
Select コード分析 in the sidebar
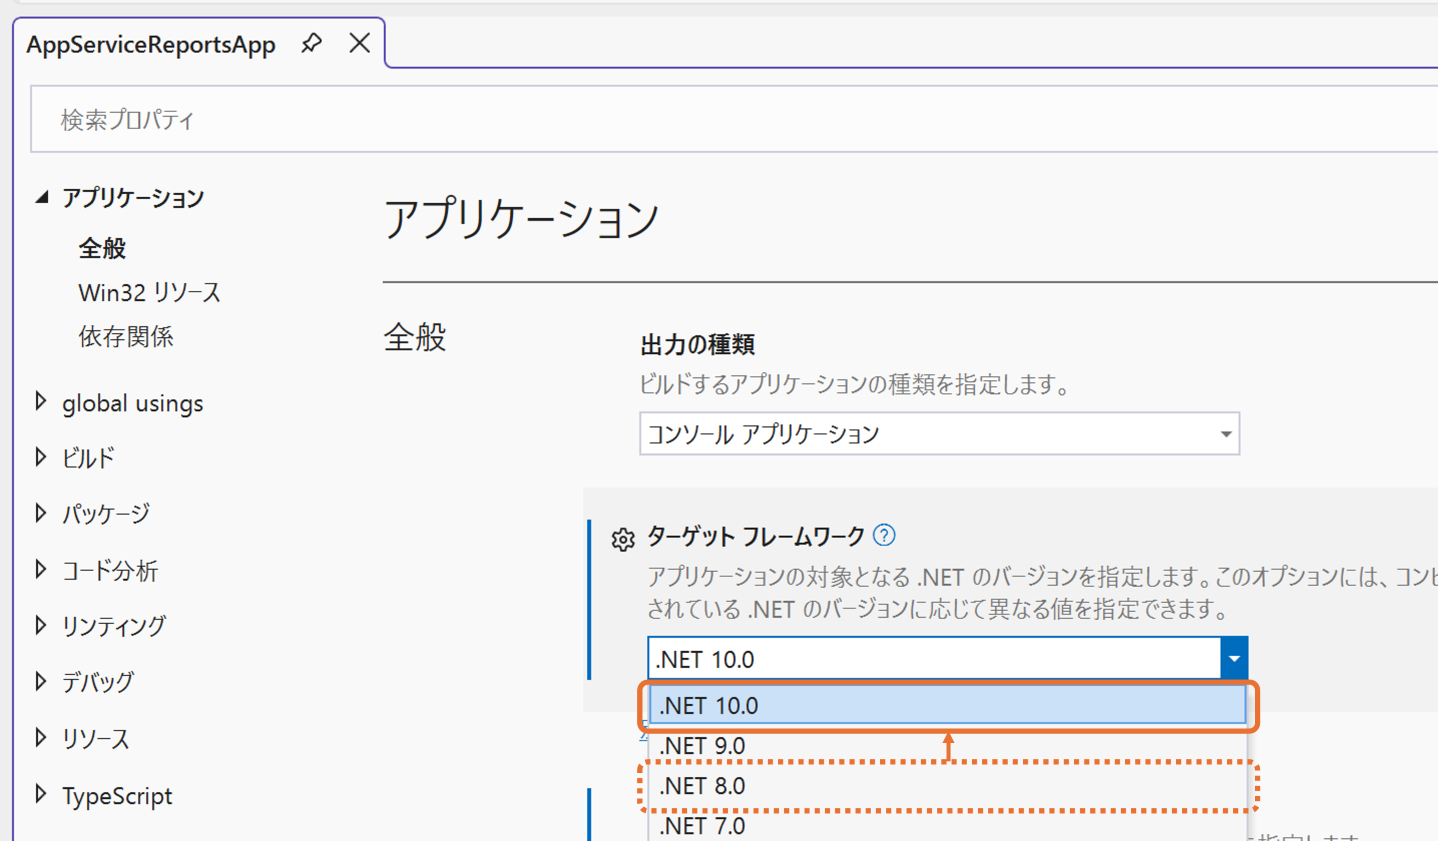click(110, 570)
